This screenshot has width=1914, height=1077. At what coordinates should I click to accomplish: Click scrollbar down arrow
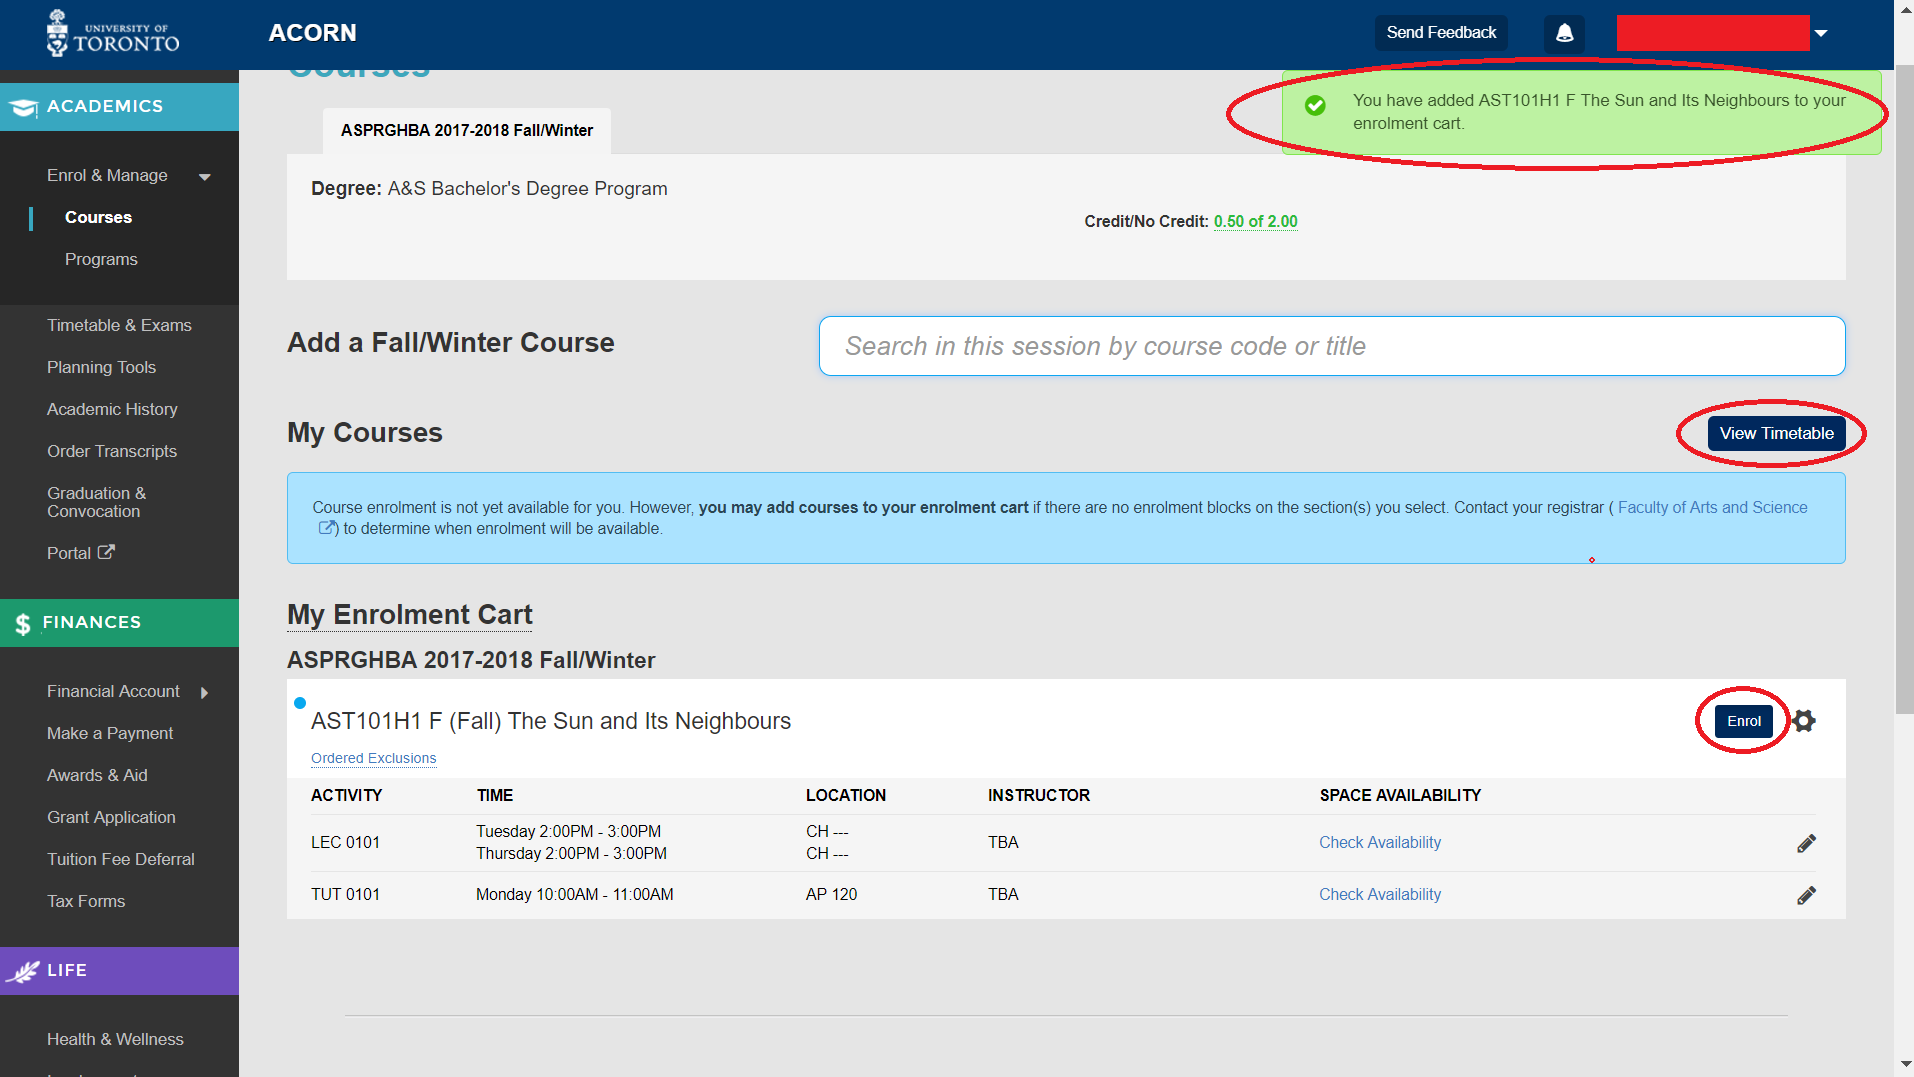click(1904, 1065)
